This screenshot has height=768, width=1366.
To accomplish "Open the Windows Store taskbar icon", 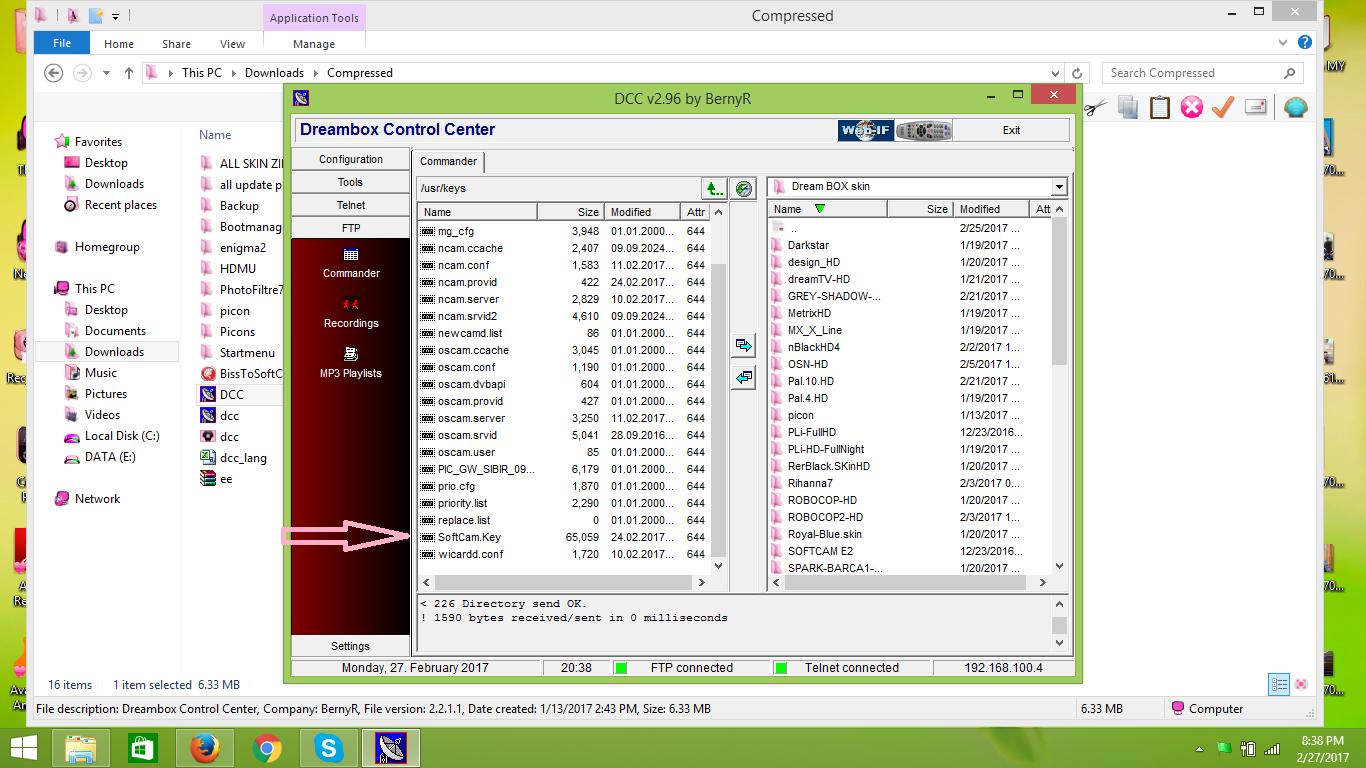I will 142,747.
